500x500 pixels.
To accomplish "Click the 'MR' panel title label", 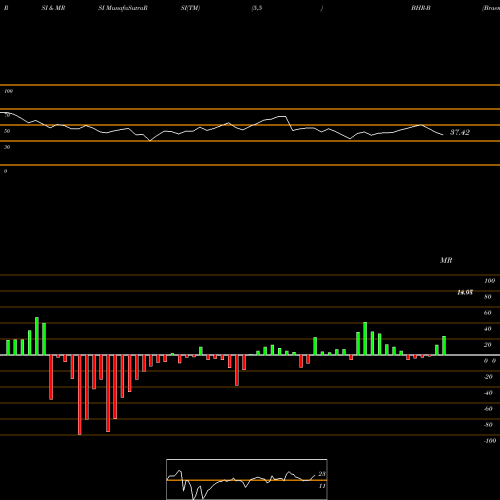I will point(446,260).
